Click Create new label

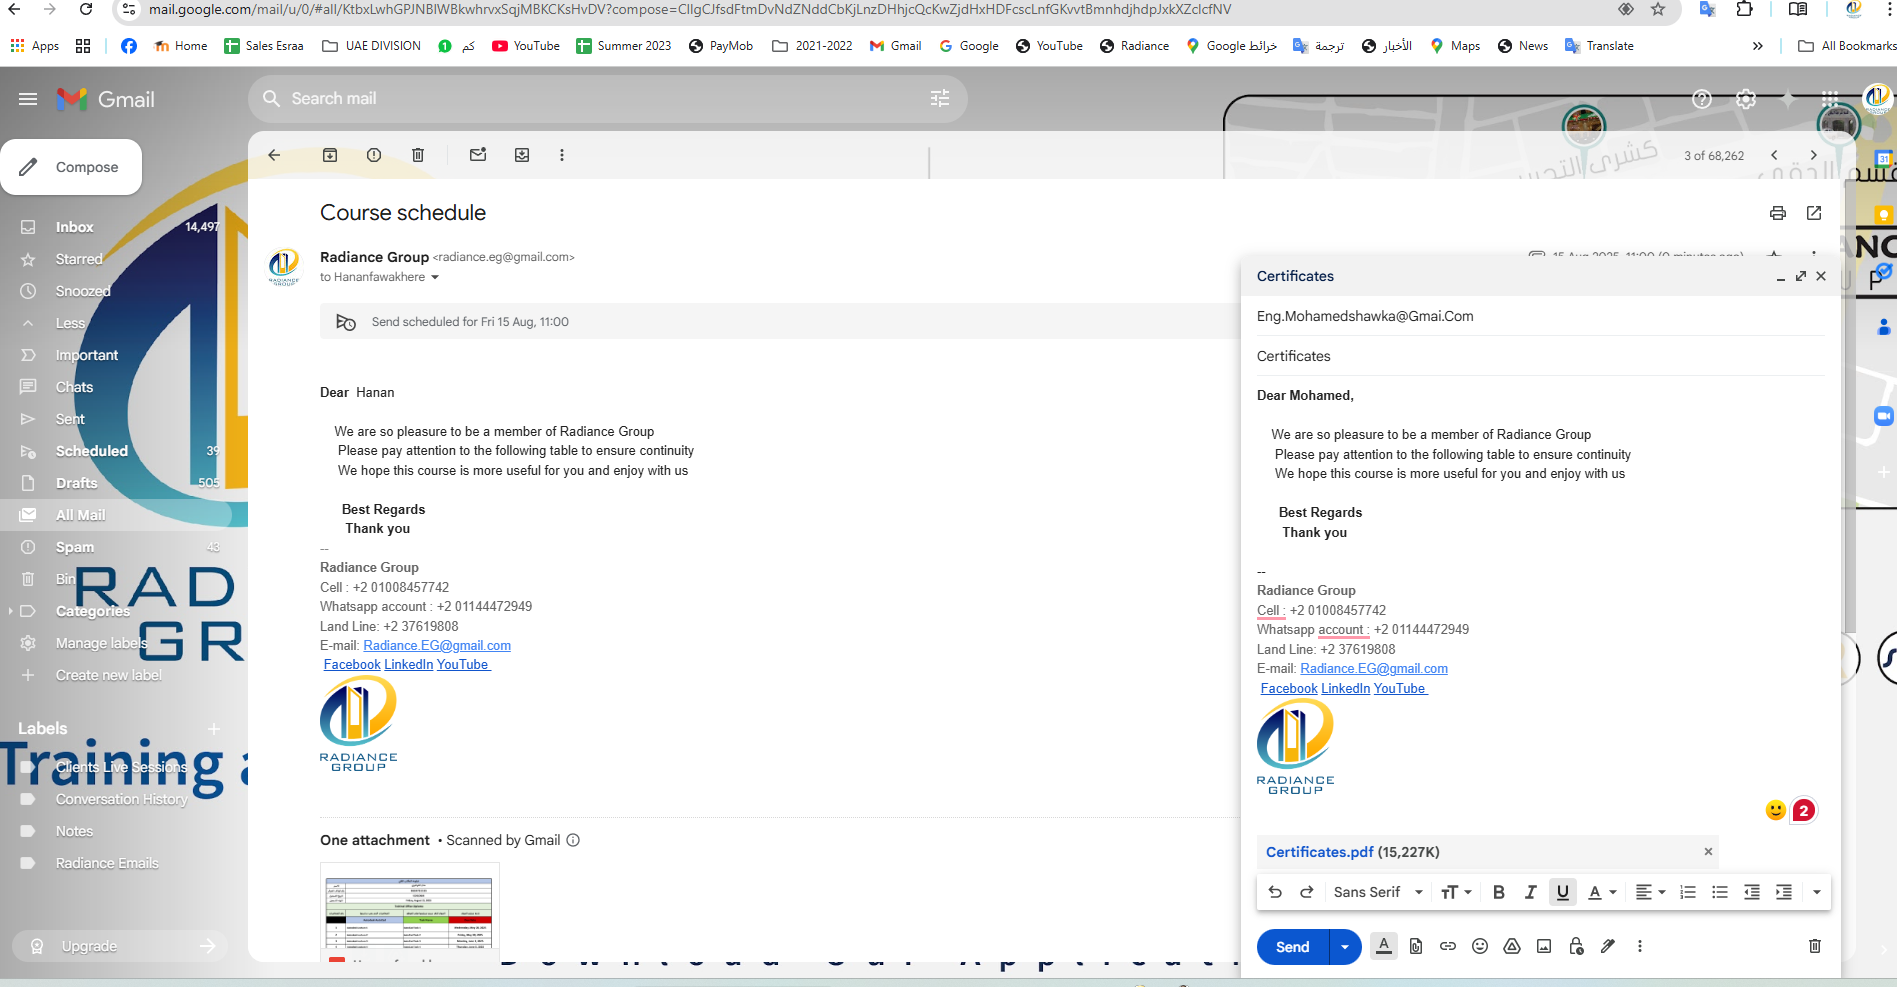[108, 675]
